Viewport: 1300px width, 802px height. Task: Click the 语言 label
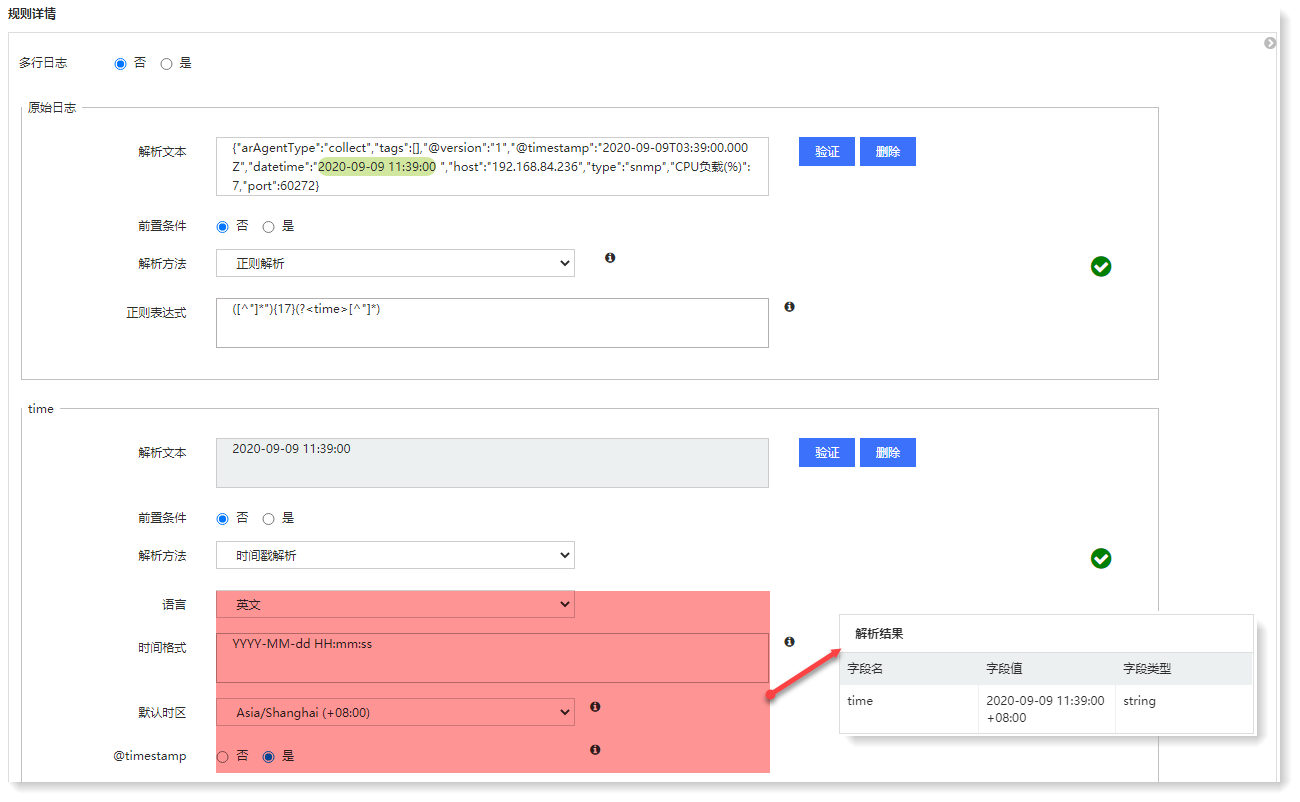(174, 604)
